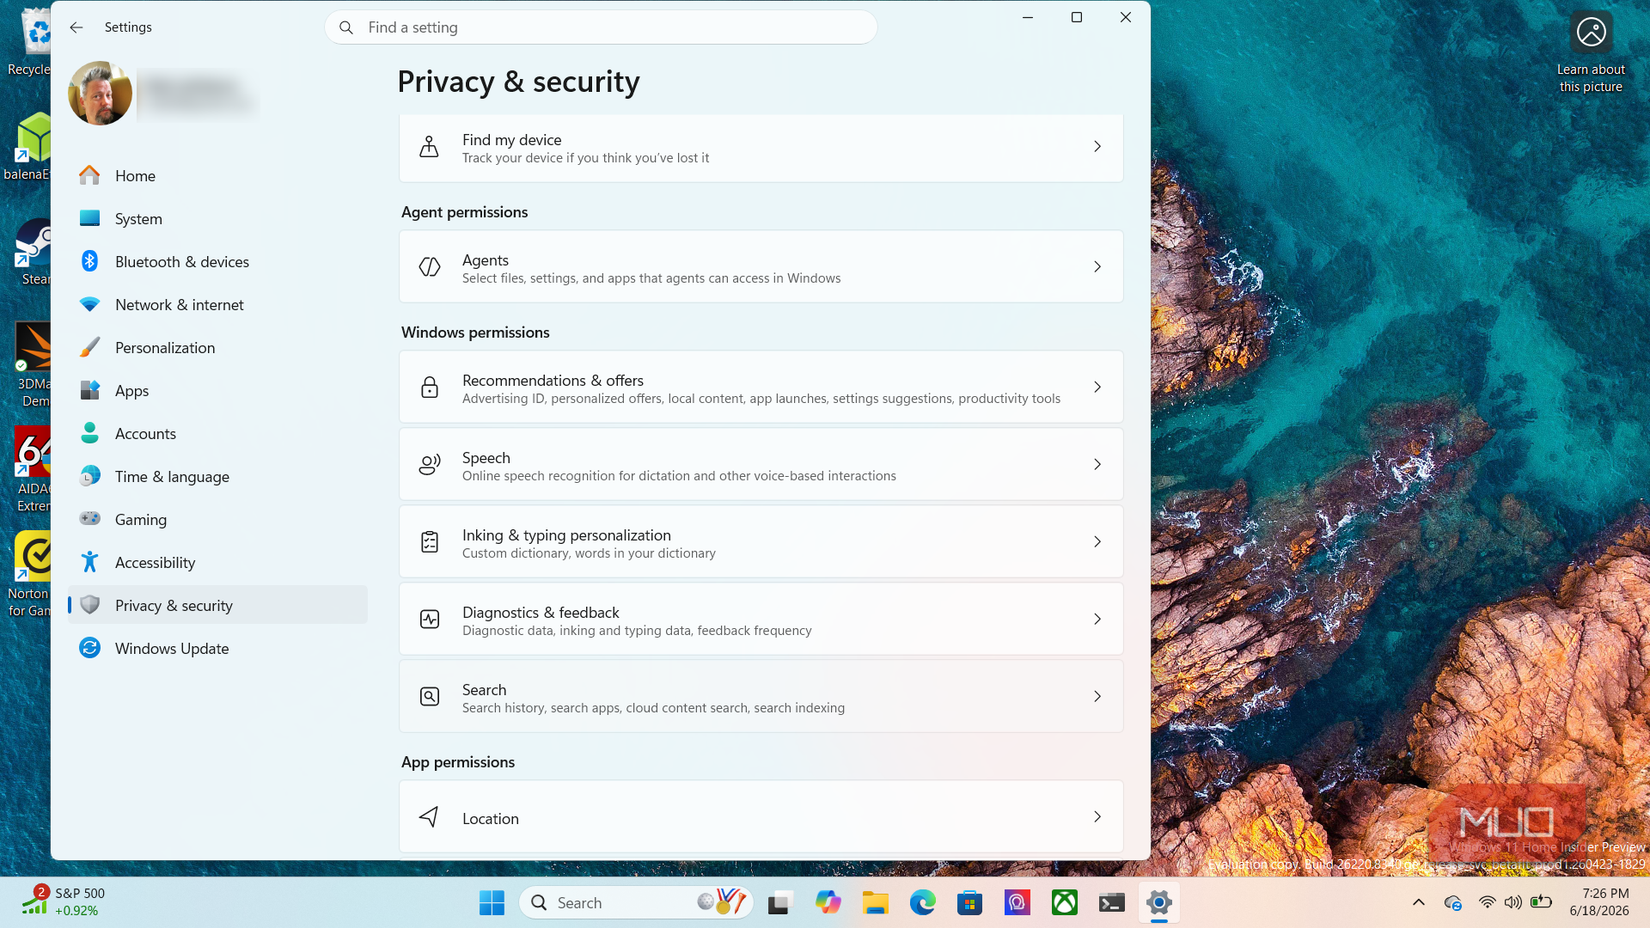
Task: Open the Accounts person icon
Action: 90,433
